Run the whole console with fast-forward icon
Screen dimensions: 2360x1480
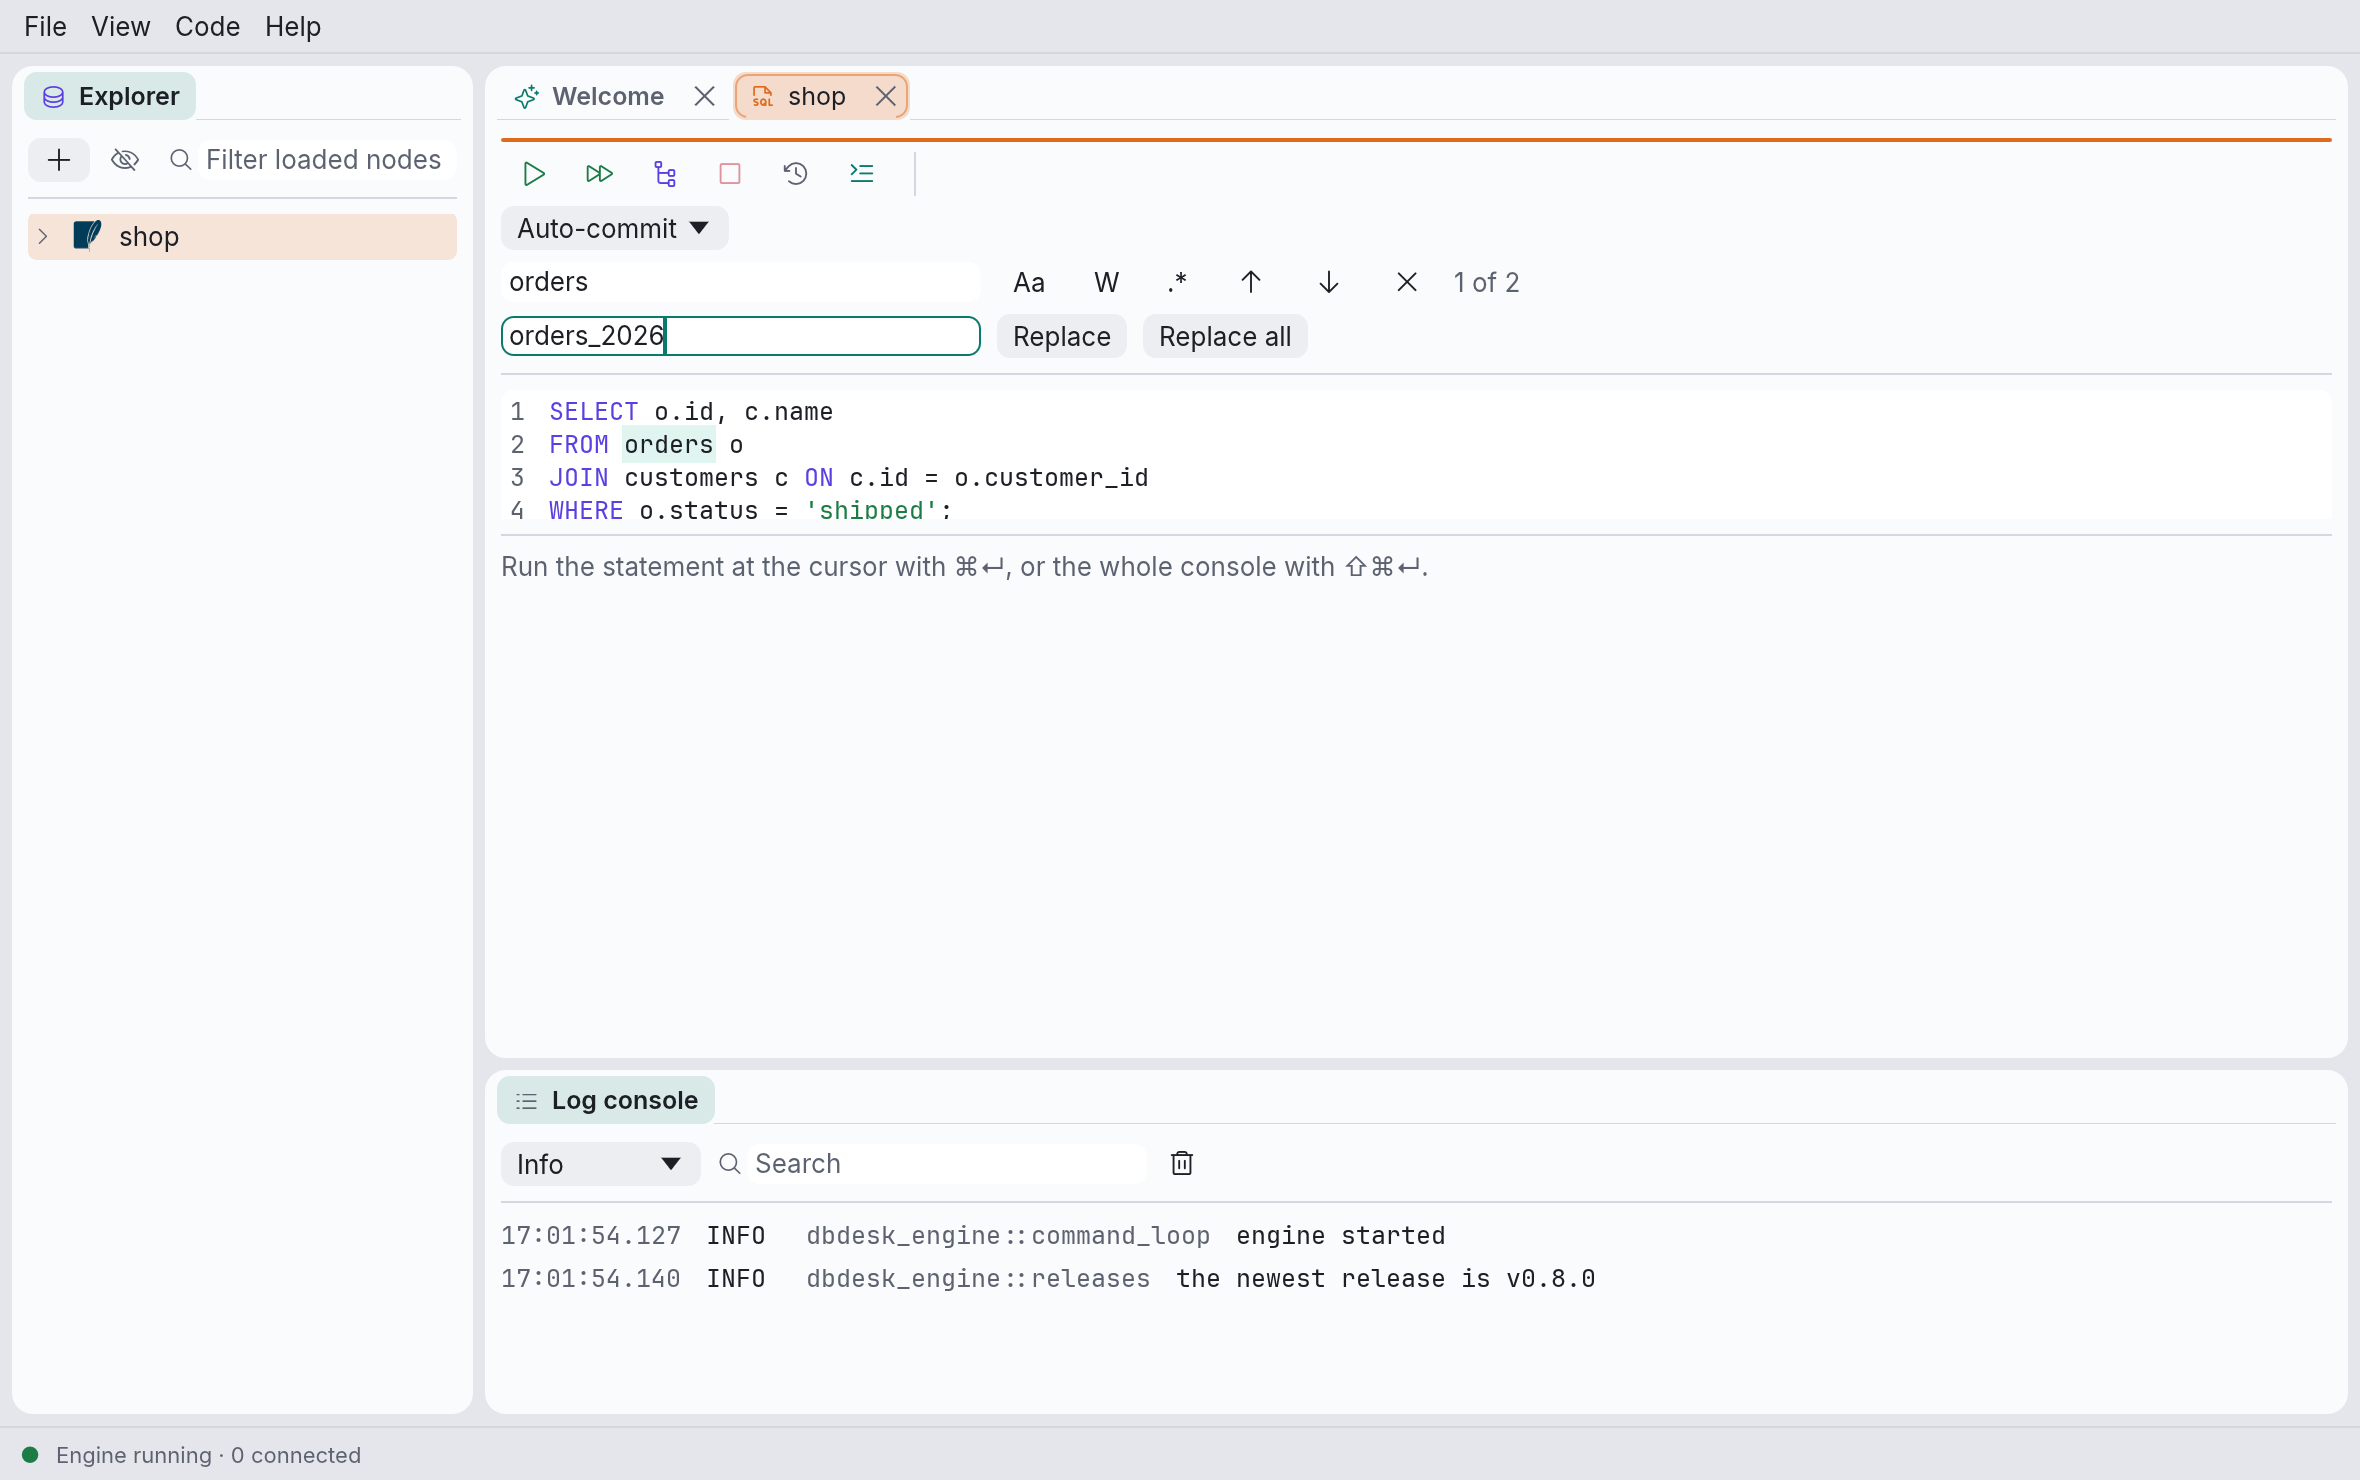coord(599,174)
